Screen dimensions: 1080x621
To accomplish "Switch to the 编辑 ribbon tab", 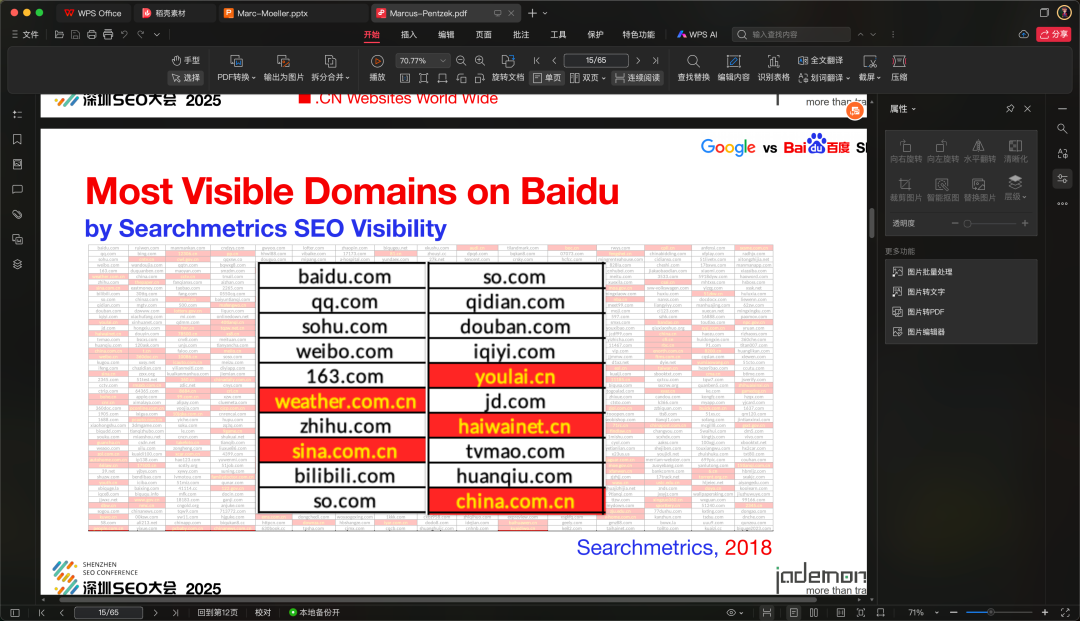I will click(x=446, y=34).
